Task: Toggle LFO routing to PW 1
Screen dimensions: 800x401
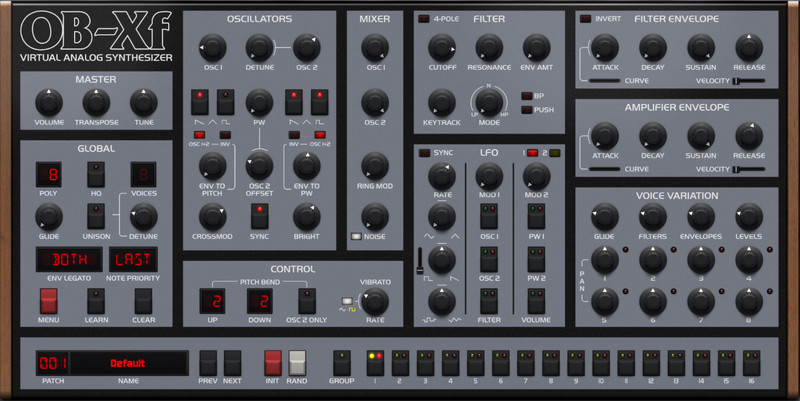Action: pyautogui.click(x=536, y=216)
